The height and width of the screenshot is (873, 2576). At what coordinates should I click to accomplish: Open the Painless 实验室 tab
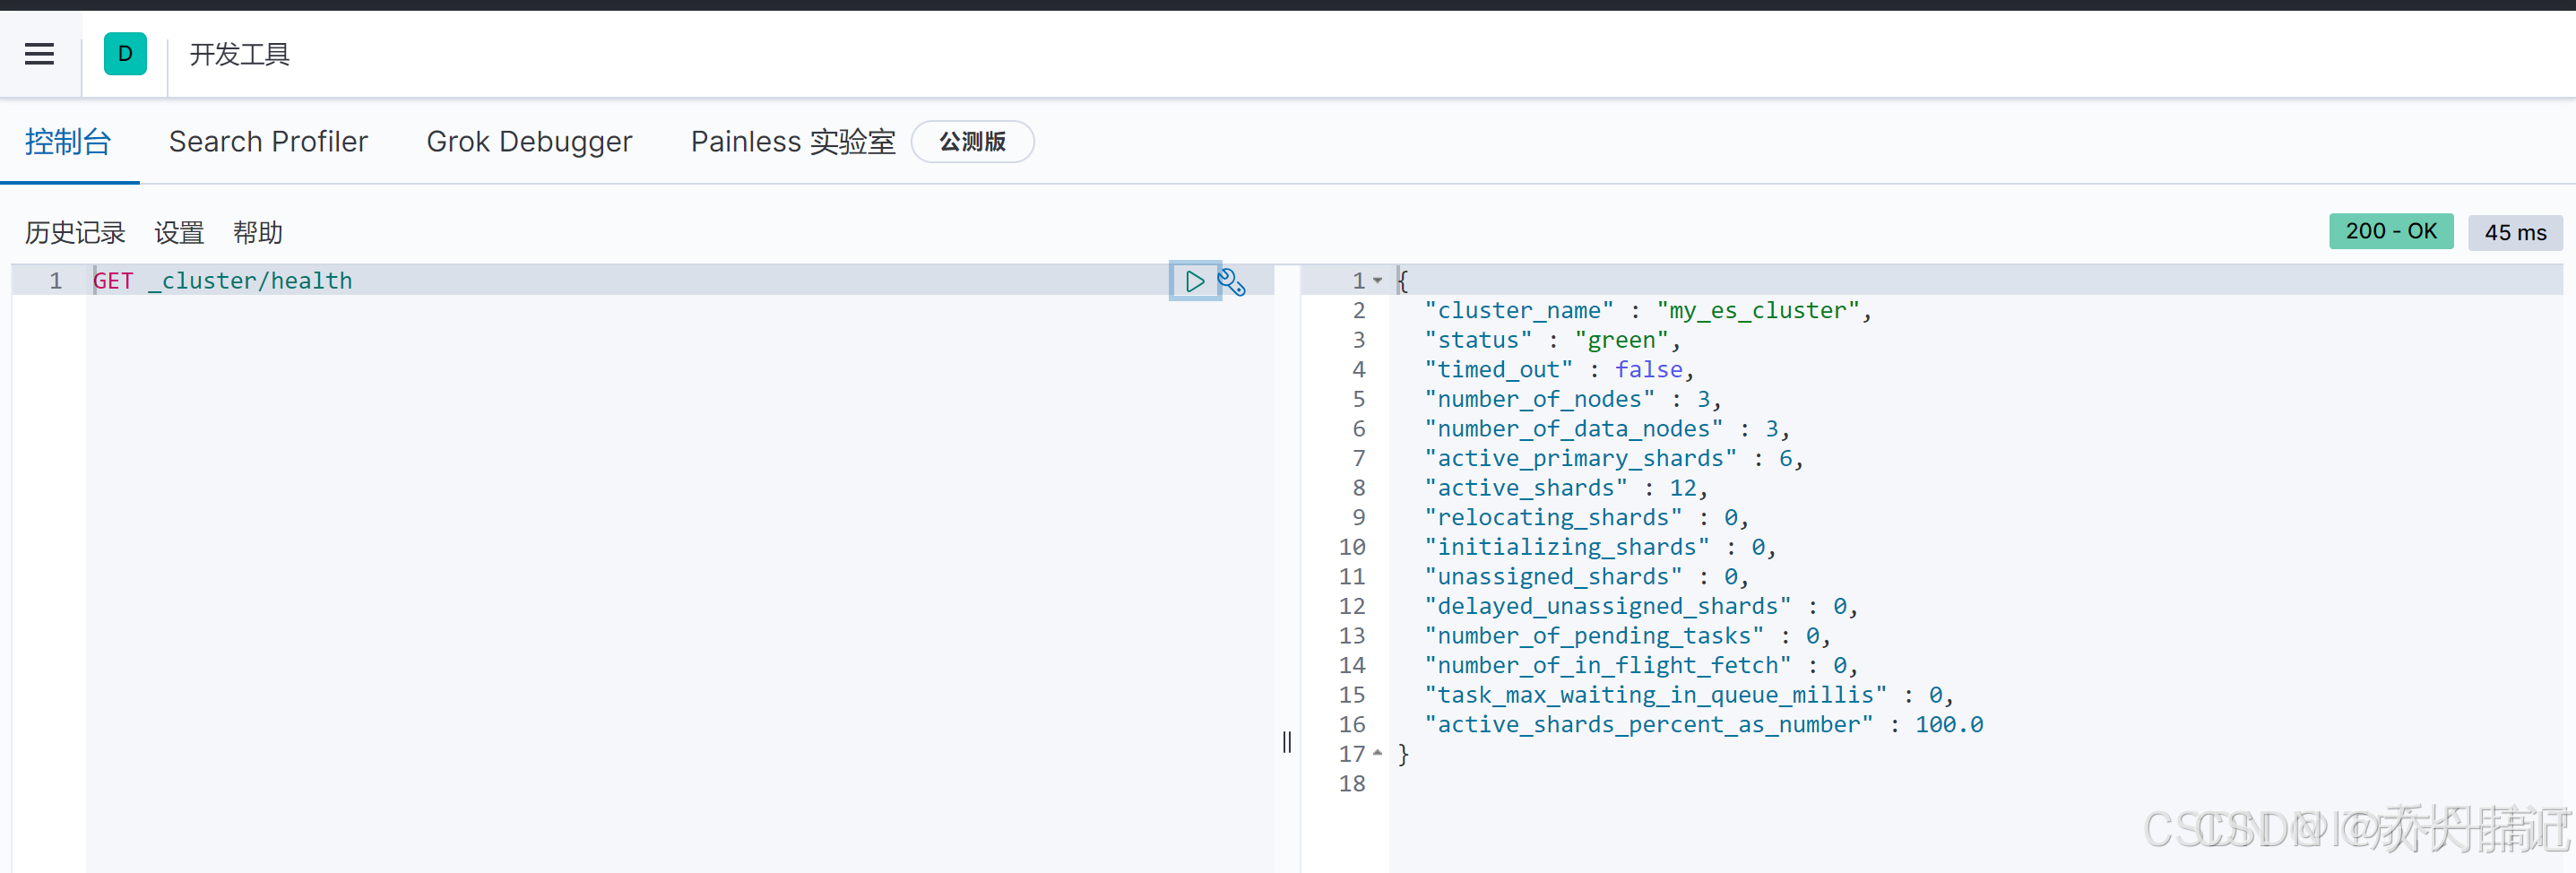coord(793,142)
